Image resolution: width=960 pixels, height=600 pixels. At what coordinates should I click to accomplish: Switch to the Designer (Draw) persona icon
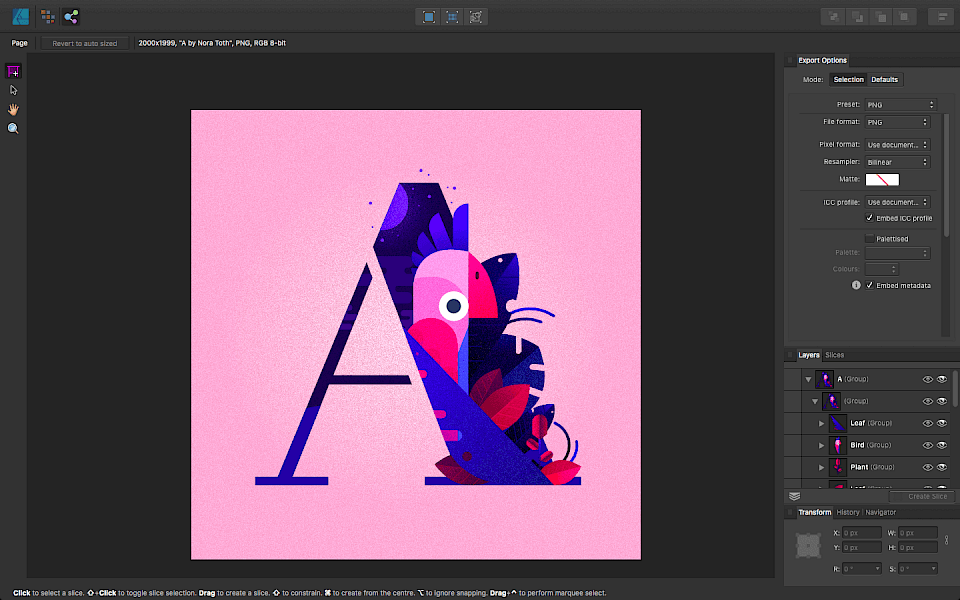20,17
